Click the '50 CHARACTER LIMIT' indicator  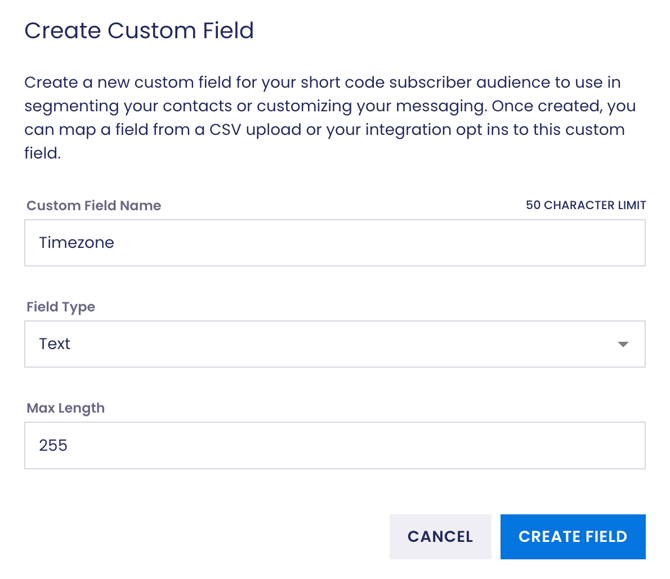click(x=585, y=205)
